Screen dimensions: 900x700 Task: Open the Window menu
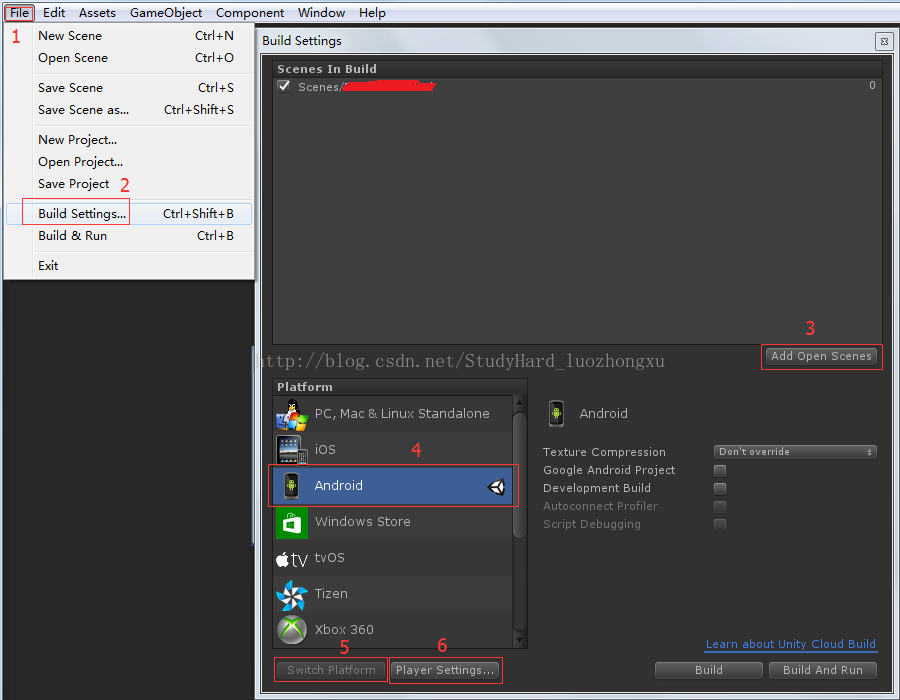[321, 13]
